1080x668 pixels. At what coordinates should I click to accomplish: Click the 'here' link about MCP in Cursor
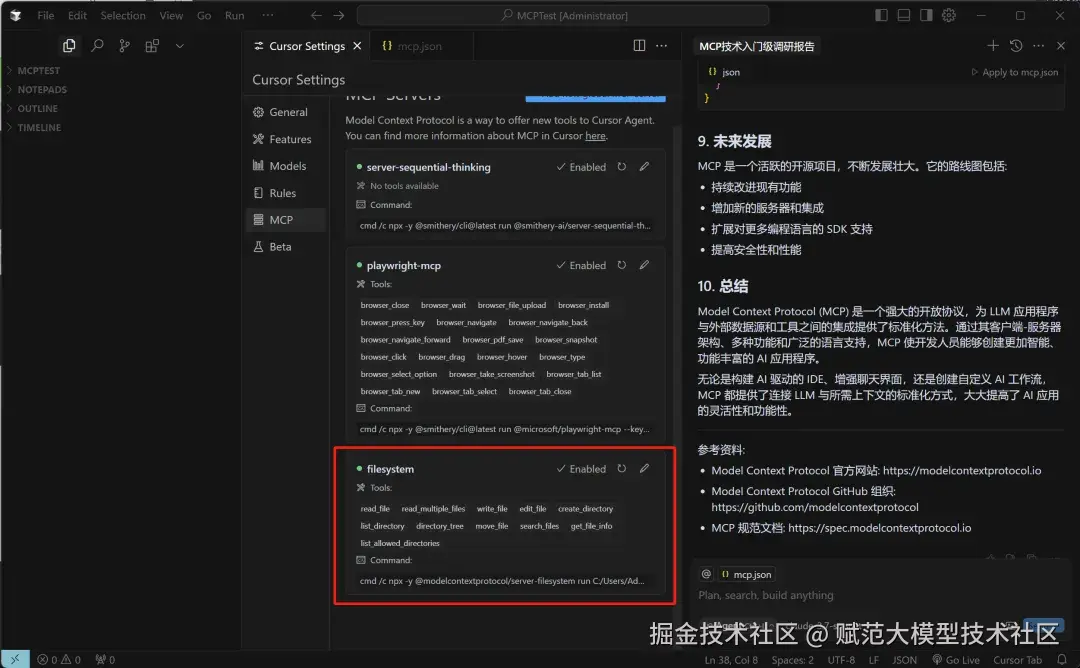point(596,134)
